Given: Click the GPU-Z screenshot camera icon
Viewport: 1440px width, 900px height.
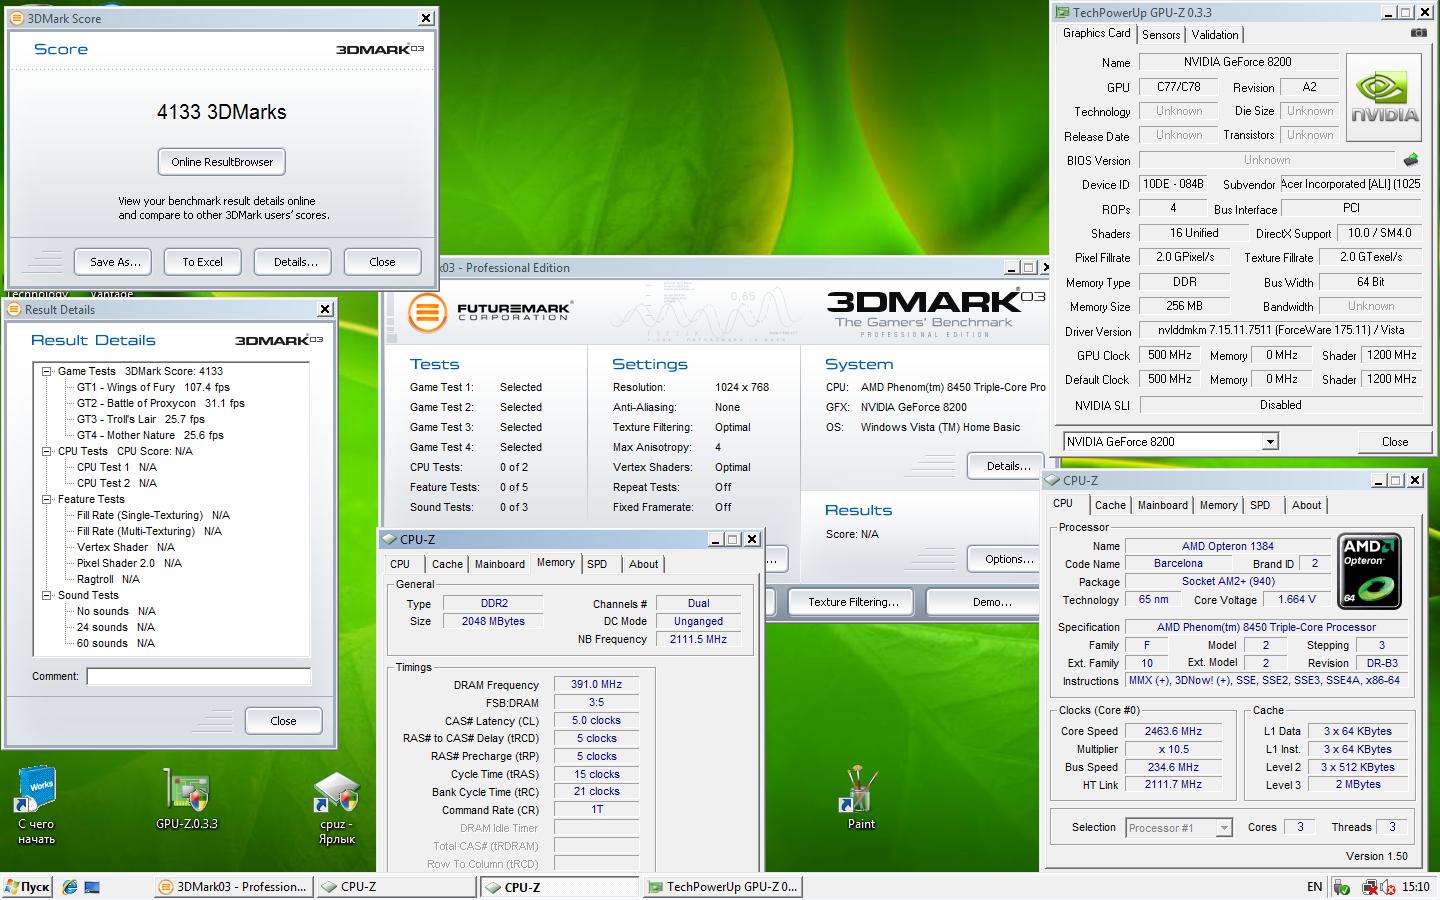Looking at the screenshot, I should [1418, 33].
